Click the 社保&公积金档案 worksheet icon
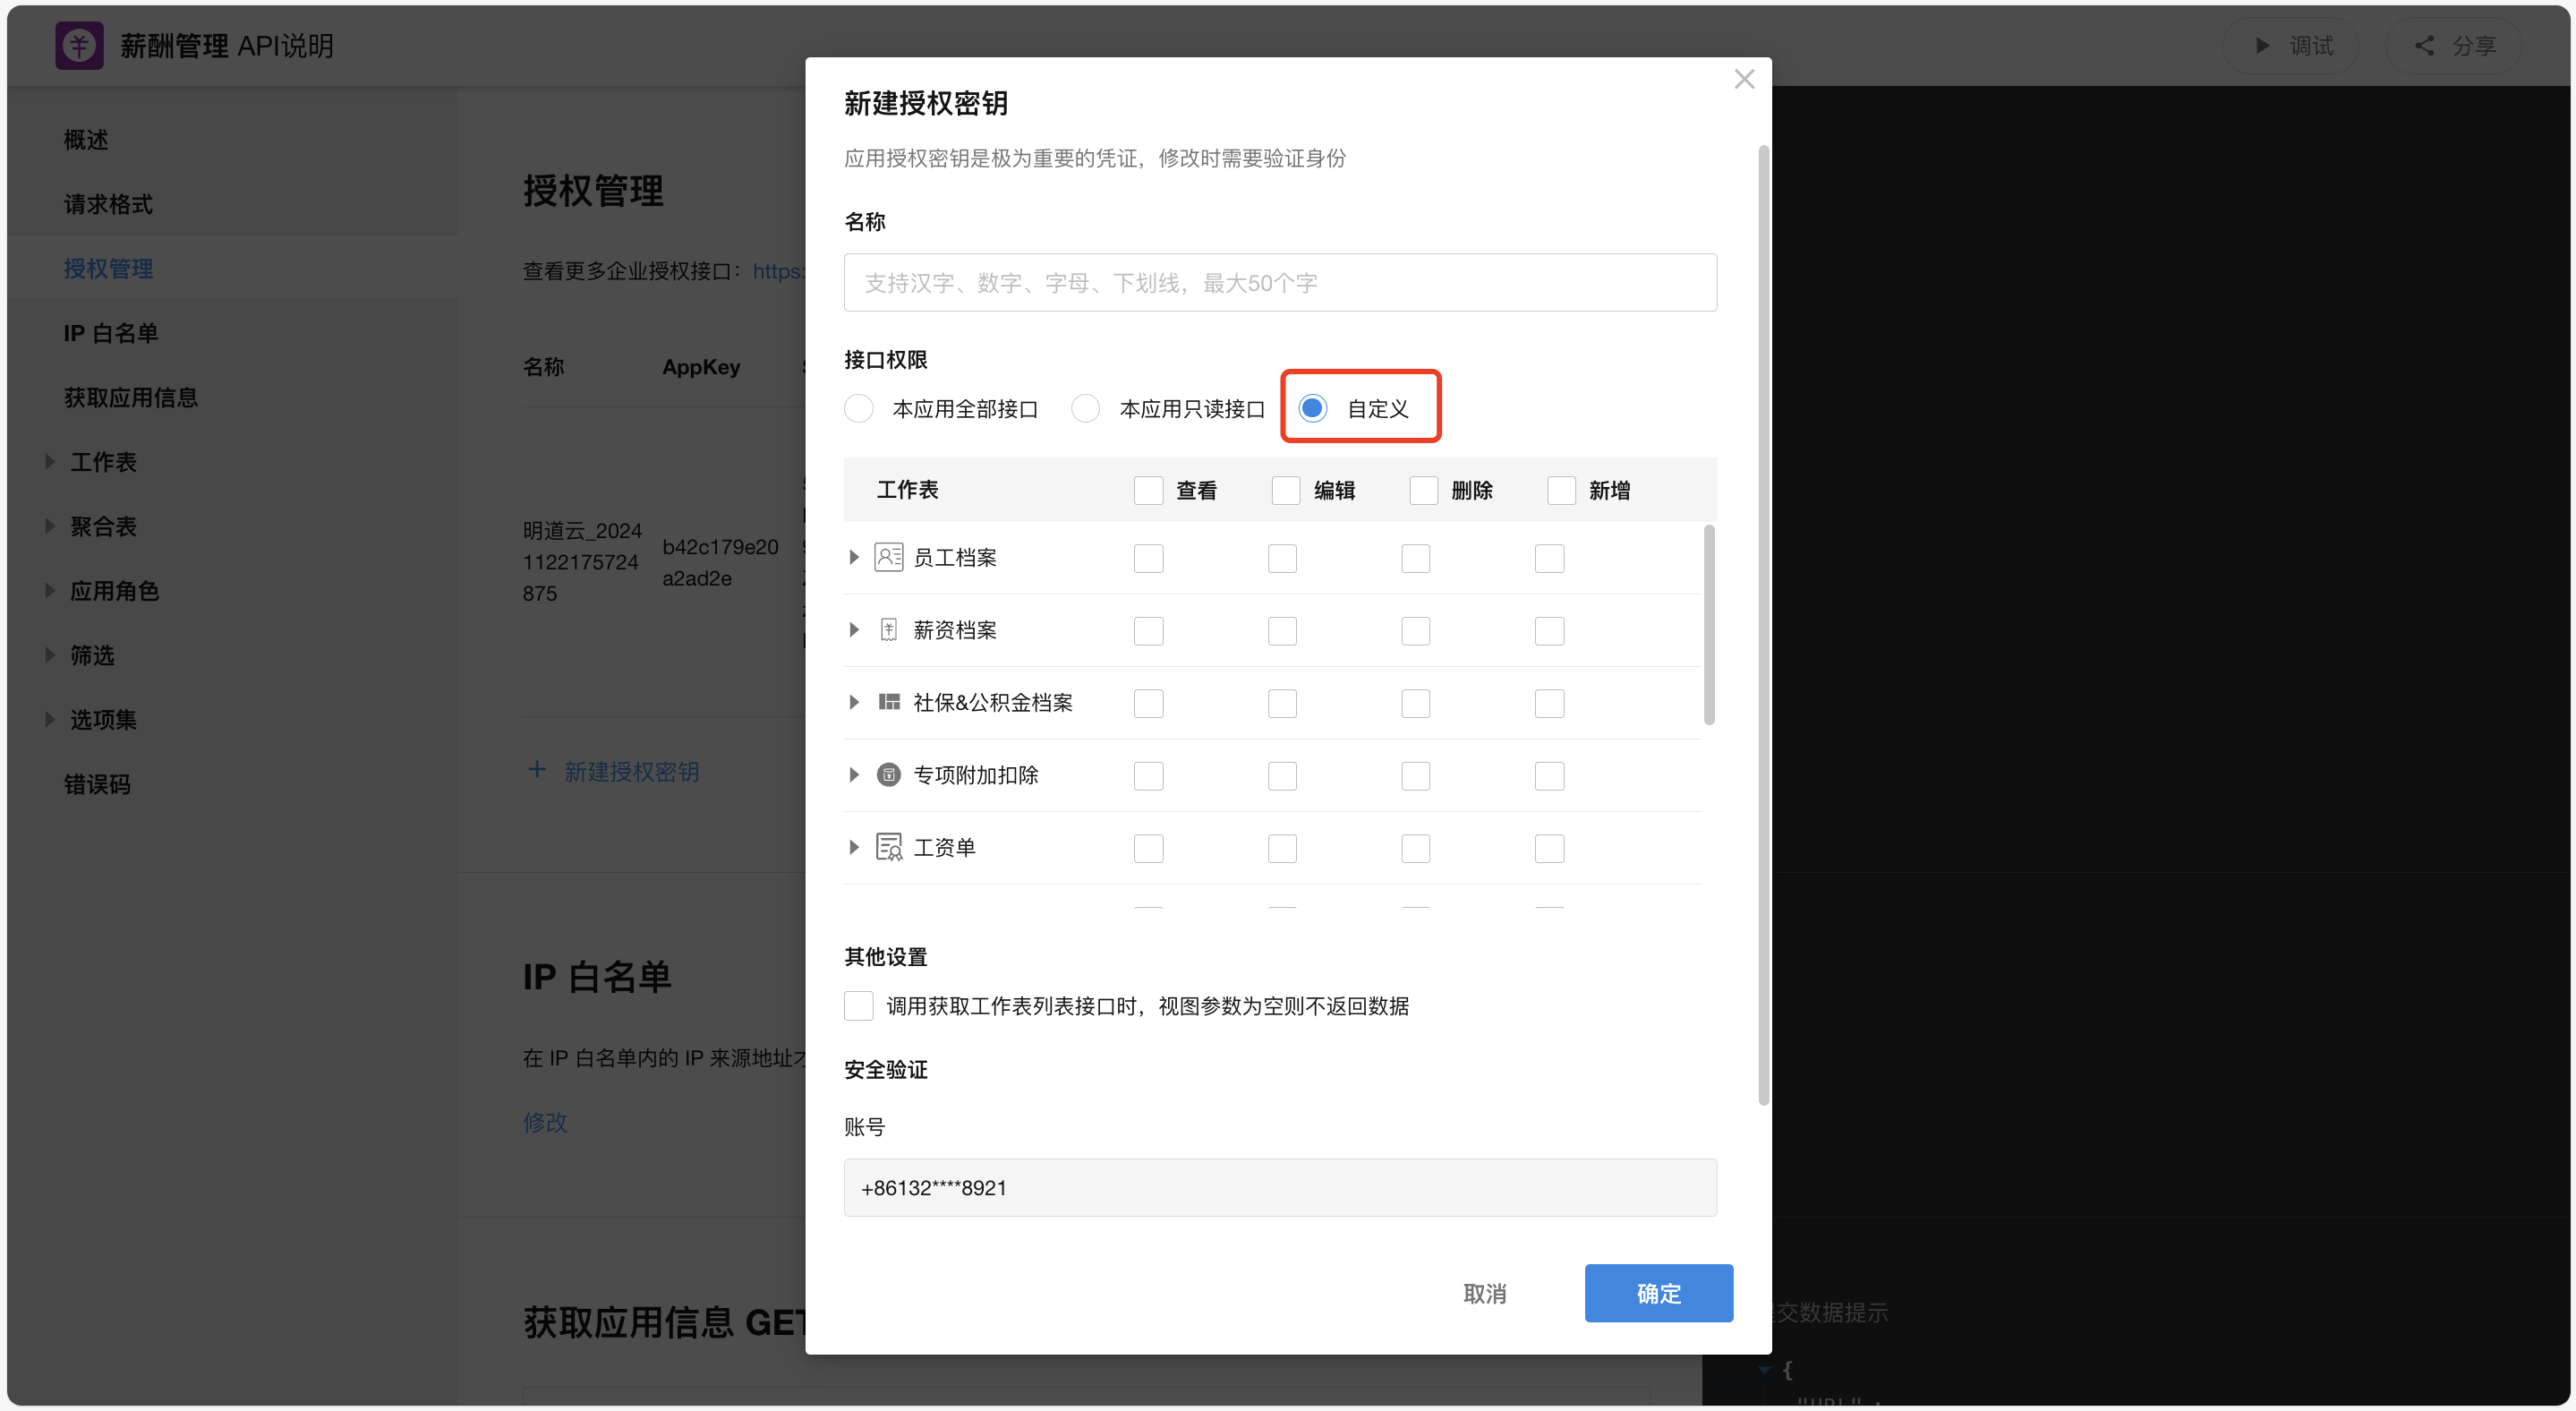 click(888, 702)
